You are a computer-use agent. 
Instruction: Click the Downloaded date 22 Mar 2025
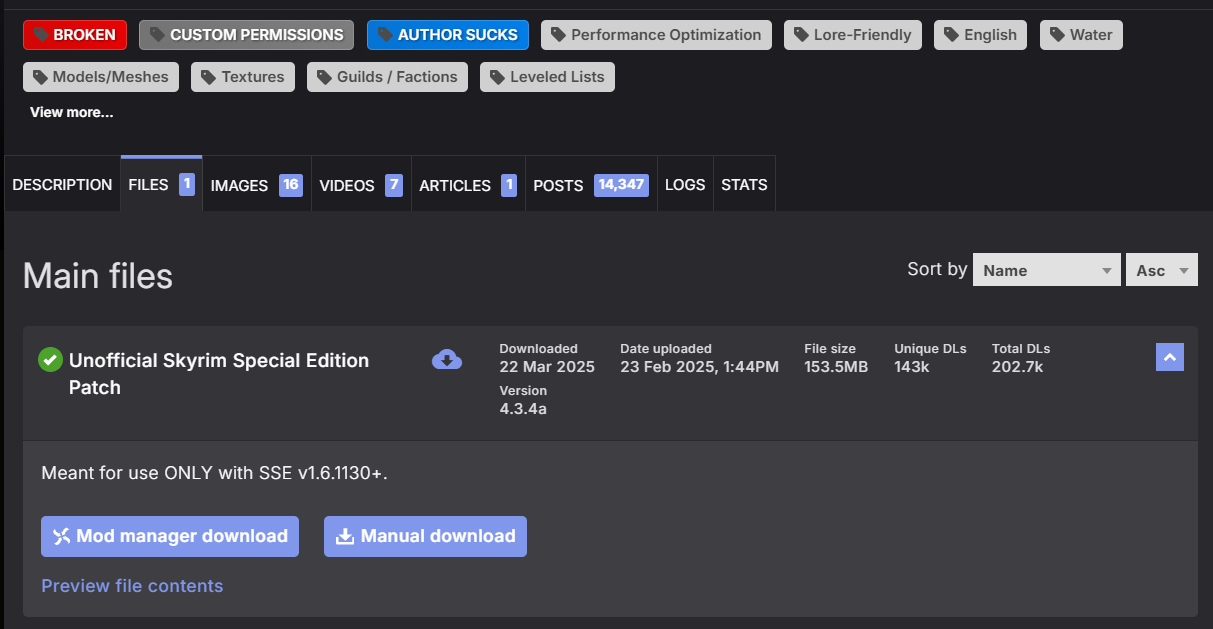click(547, 367)
